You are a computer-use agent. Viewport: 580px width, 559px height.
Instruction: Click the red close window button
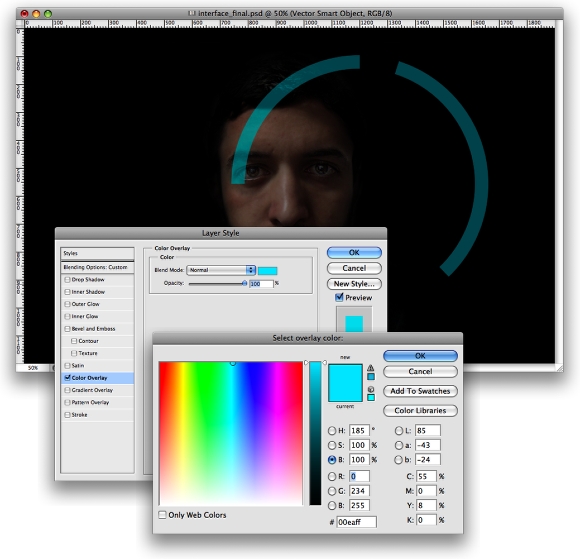24,14
